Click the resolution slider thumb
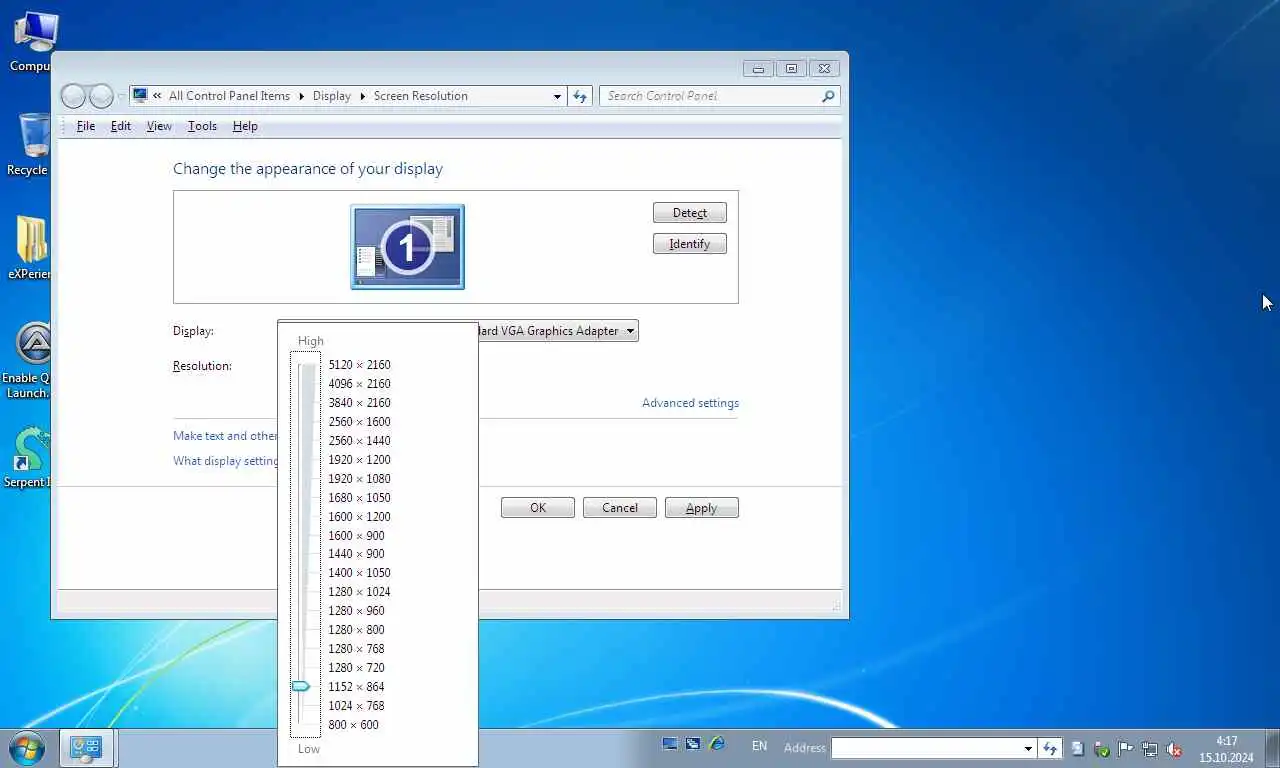Screen dimensions: 1280x768 [x=300, y=687]
